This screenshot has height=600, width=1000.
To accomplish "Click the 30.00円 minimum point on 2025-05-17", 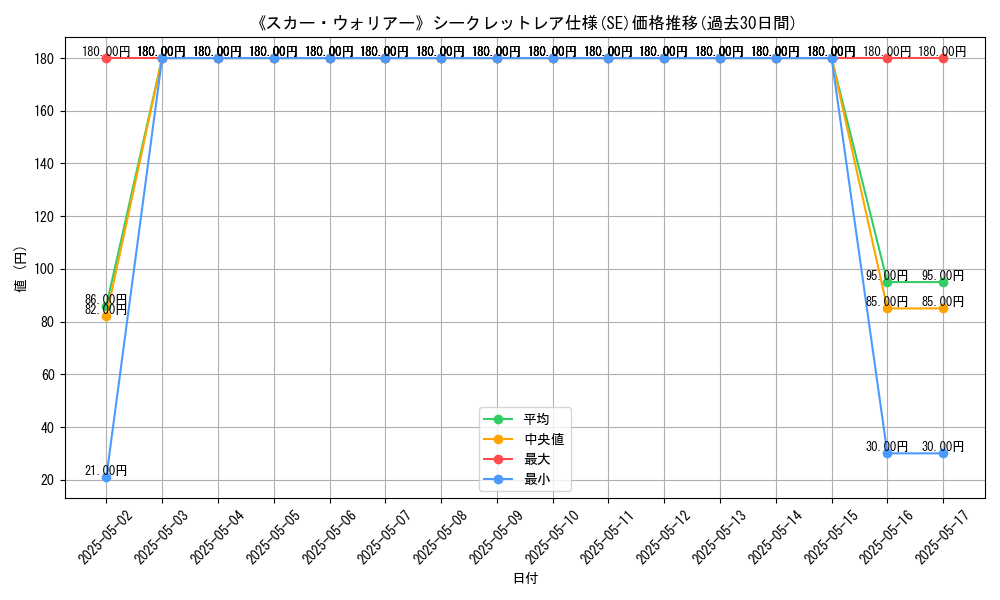I will tap(943, 453).
